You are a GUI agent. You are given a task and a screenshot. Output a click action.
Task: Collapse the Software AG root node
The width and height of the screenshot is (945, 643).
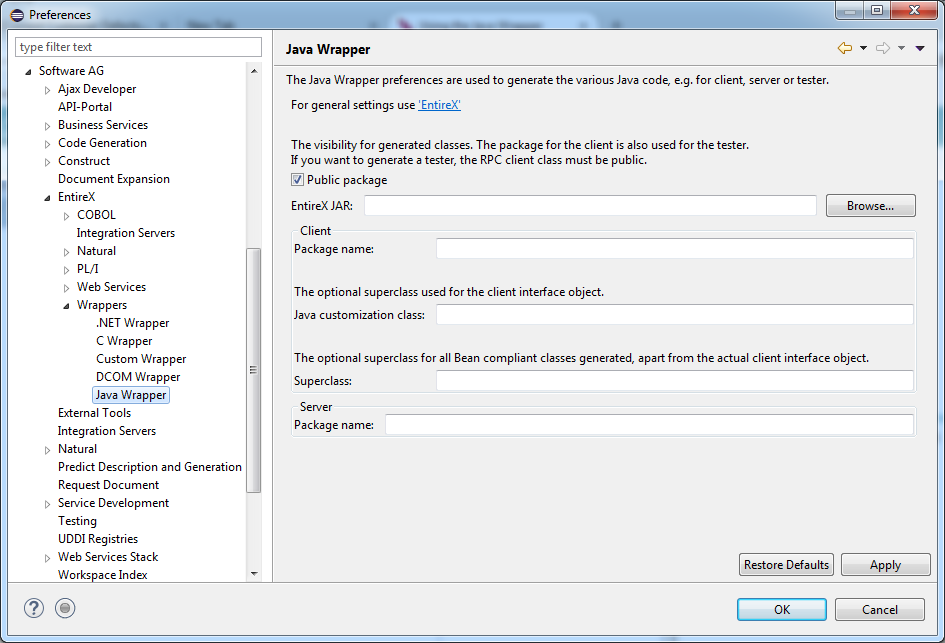coord(28,72)
